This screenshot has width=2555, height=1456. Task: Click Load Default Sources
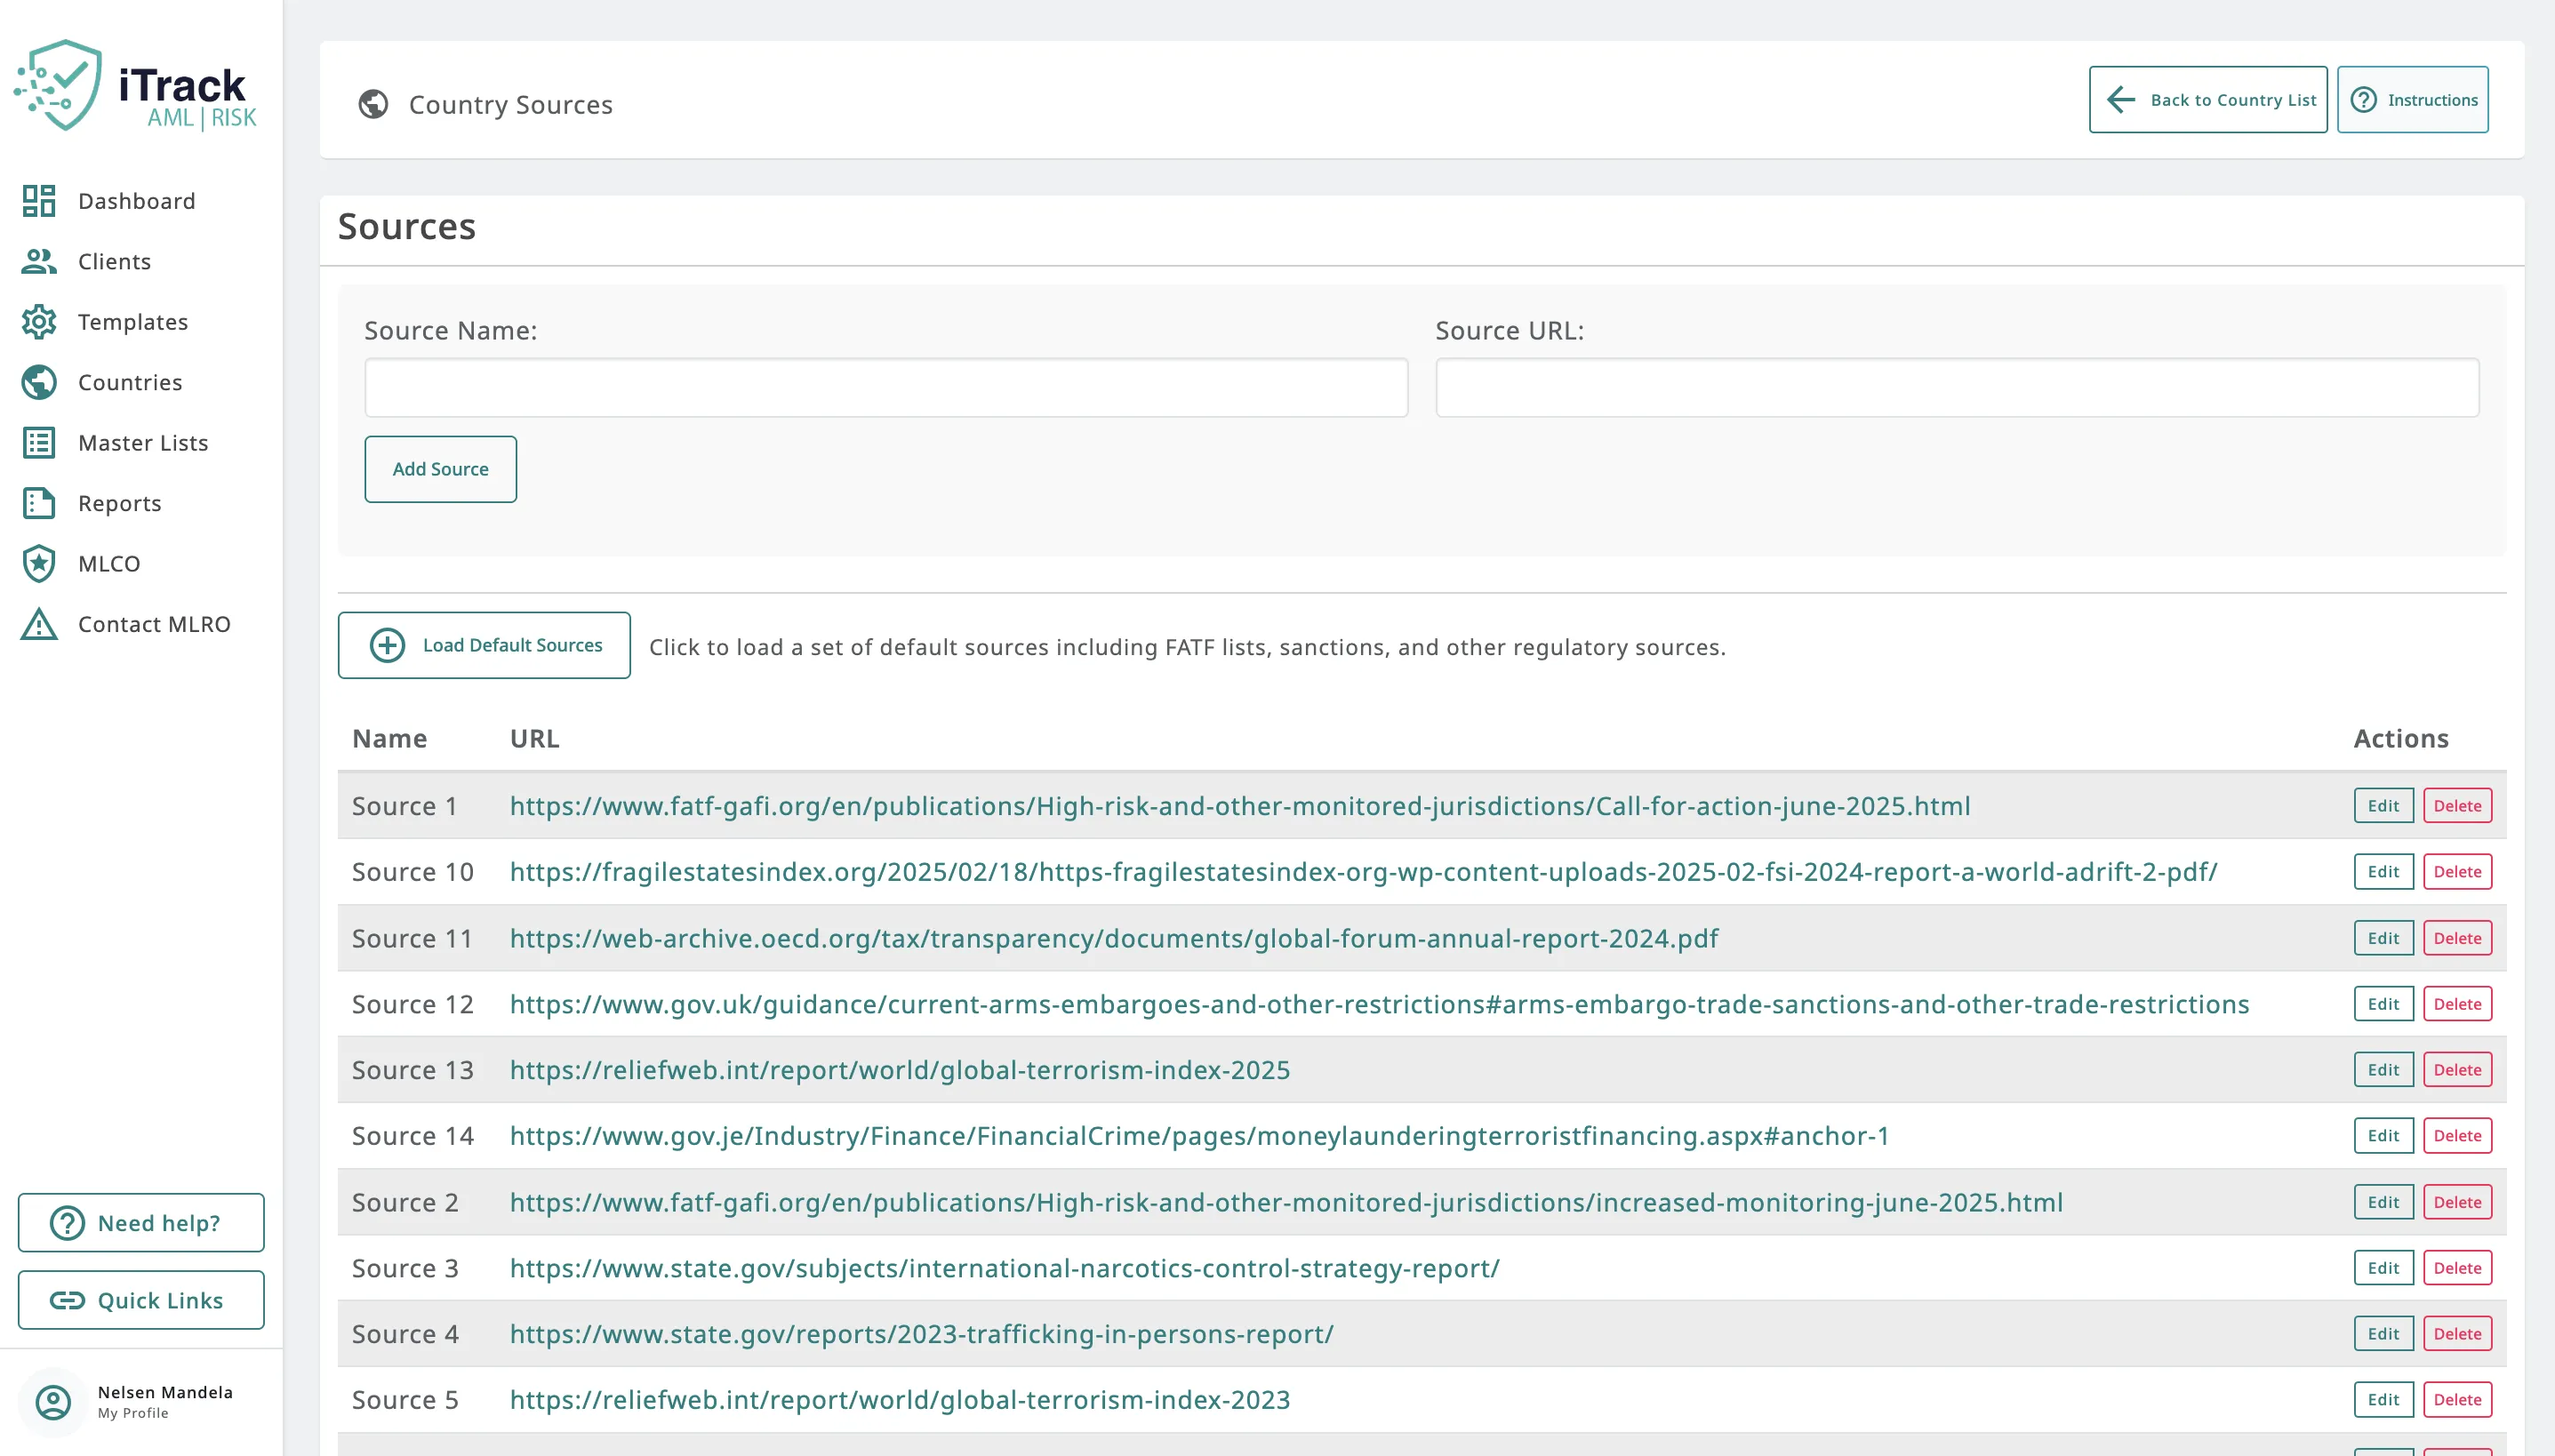point(483,645)
